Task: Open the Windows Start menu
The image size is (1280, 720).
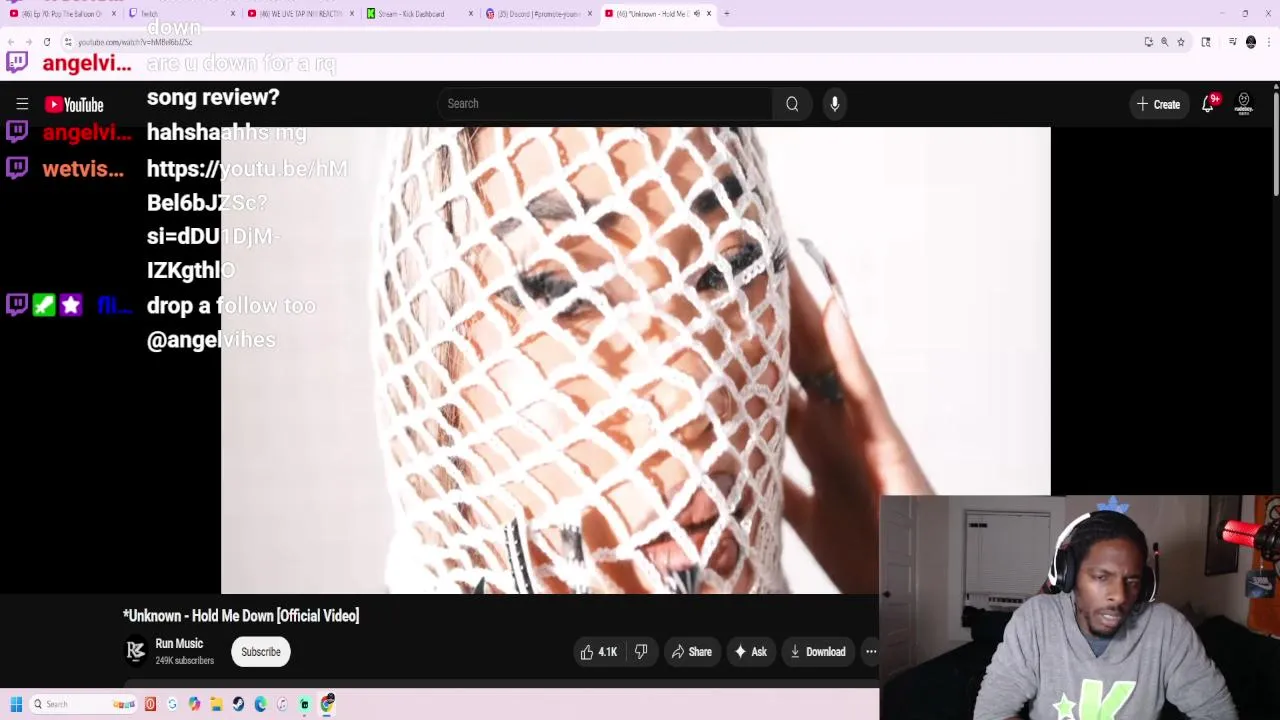Action: tap(16, 704)
